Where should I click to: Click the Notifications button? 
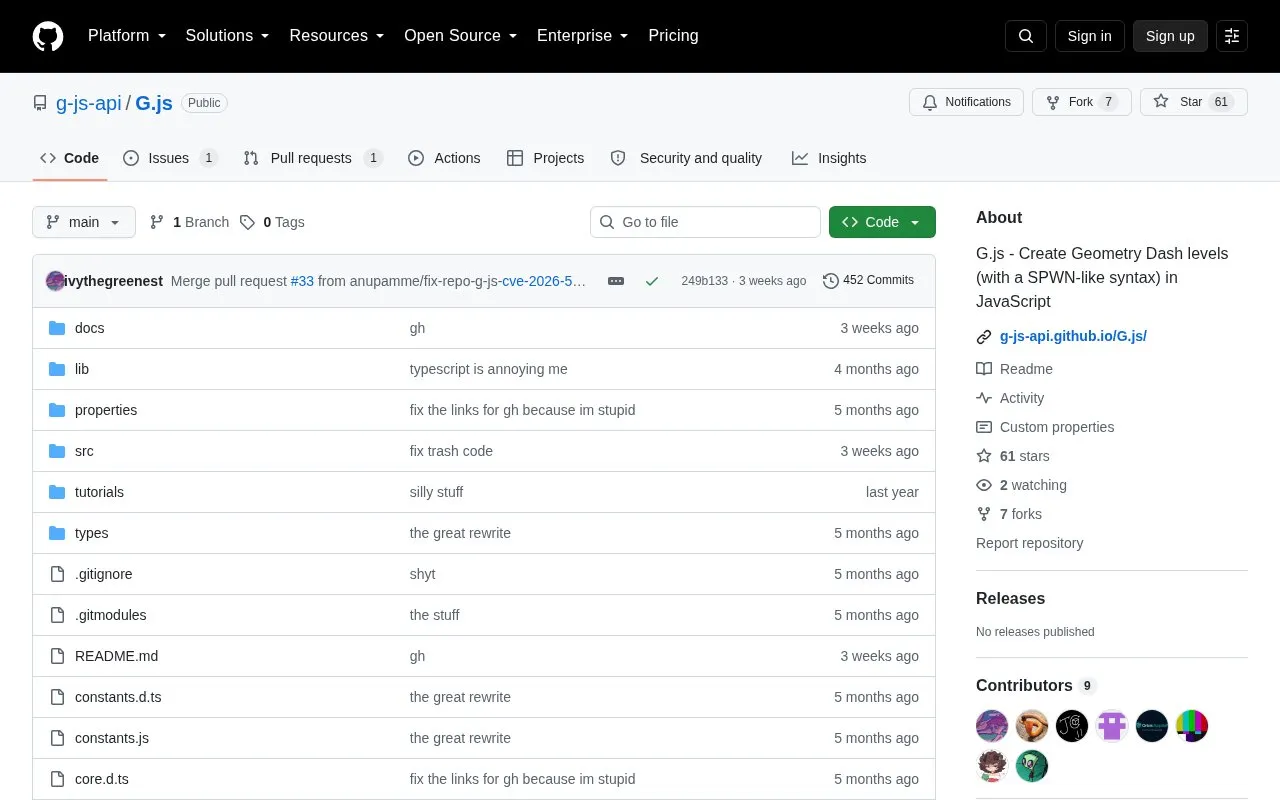966,102
